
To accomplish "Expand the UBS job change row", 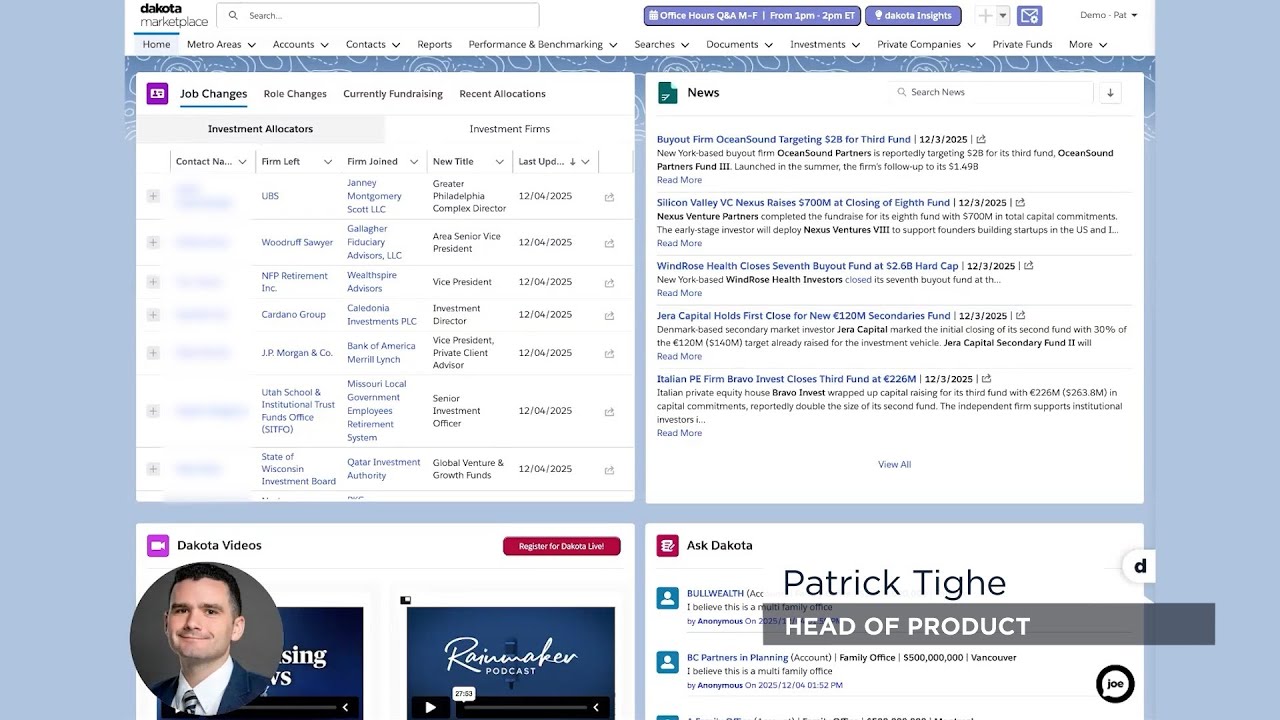I will pyautogui.click(x=153, y=196).
